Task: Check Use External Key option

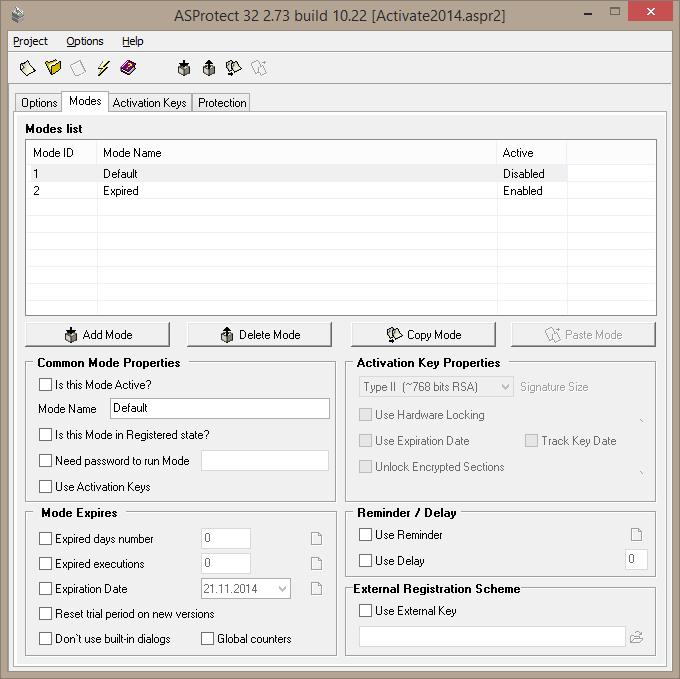Action: [365, 610]
